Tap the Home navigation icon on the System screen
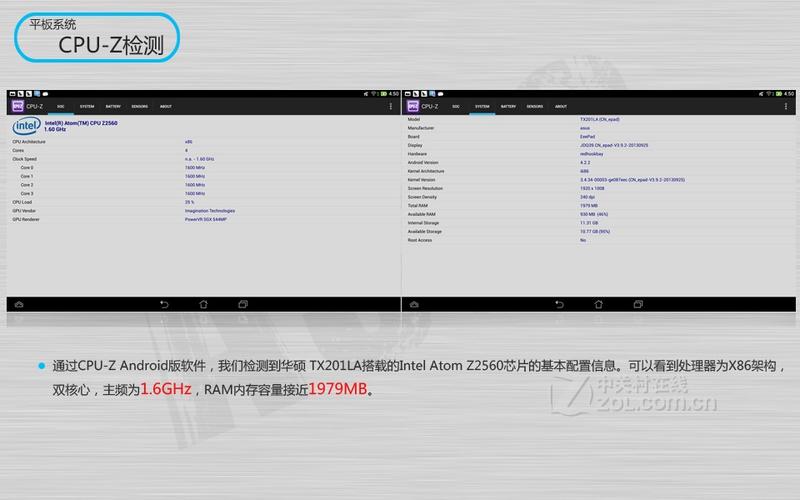This screenshot has height=500, width=800. coord(598,305)
